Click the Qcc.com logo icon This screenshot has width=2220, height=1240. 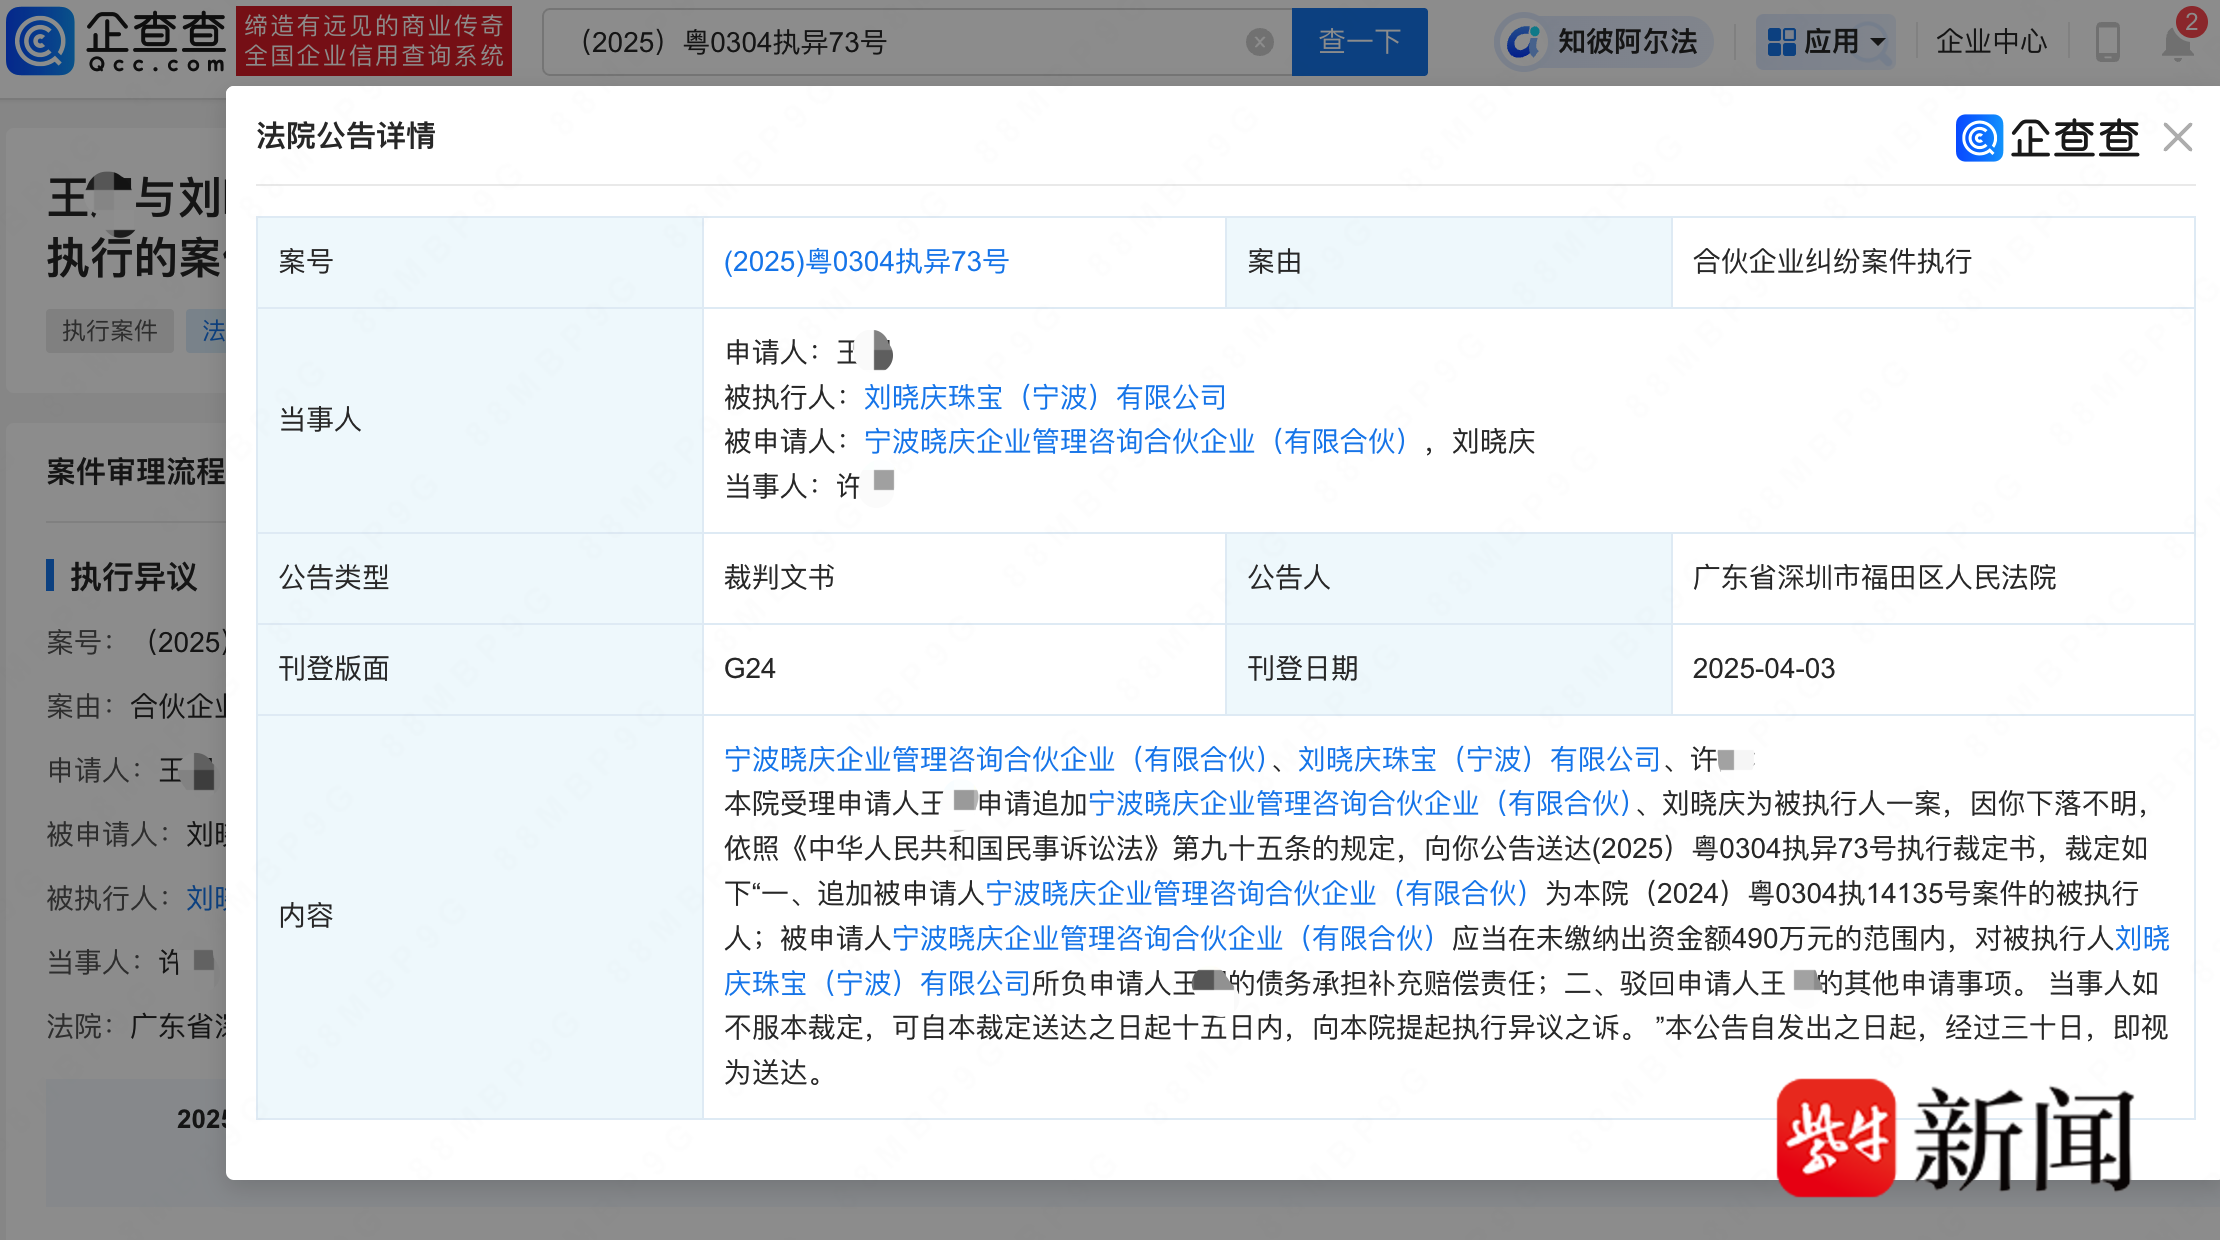(40, 41)
